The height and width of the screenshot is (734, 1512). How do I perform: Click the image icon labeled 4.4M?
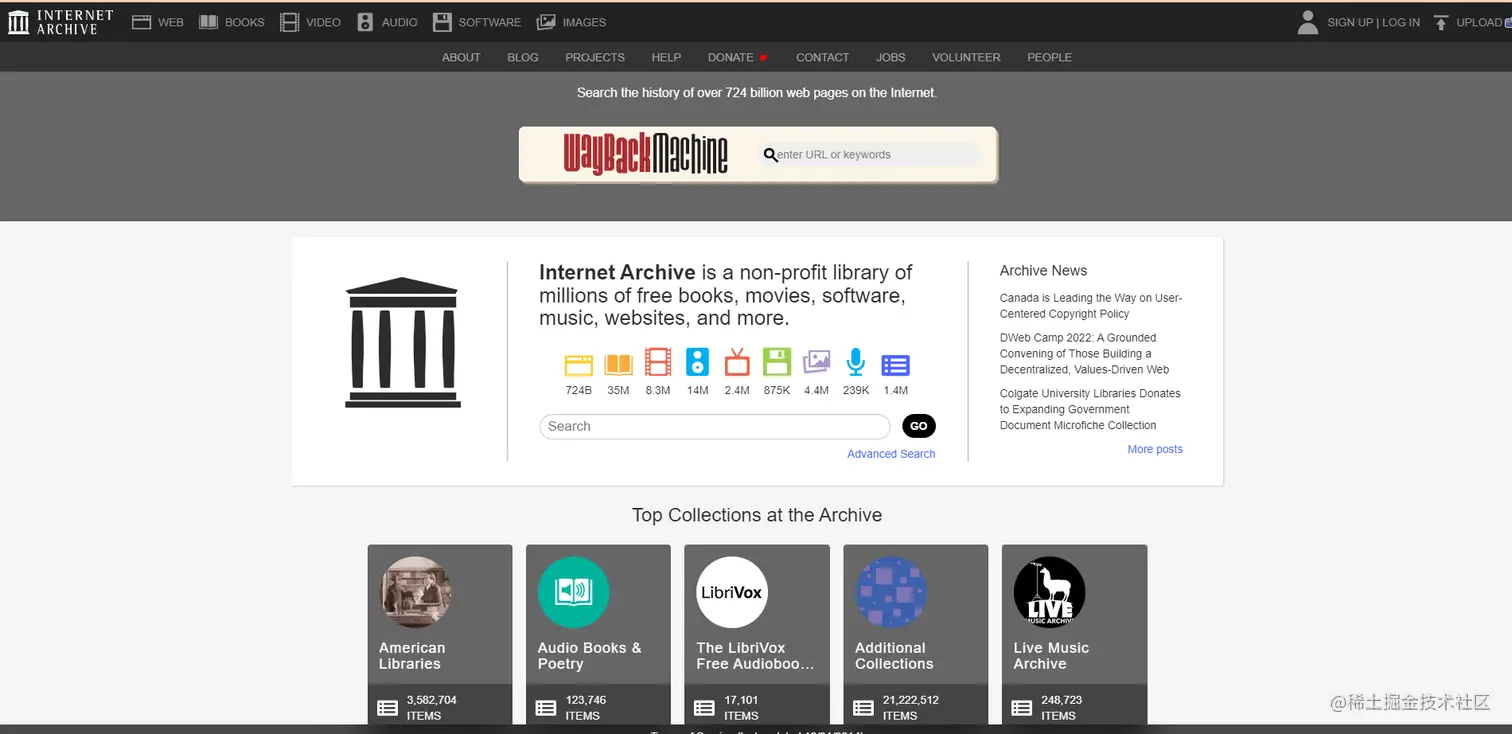[x=817, y=362]
